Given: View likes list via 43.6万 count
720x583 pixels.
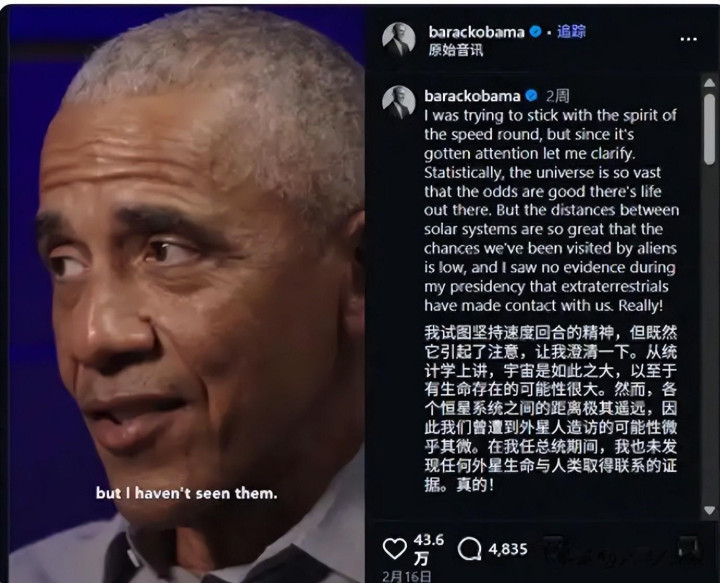Looking at the screenshot, I should point(428,549).
